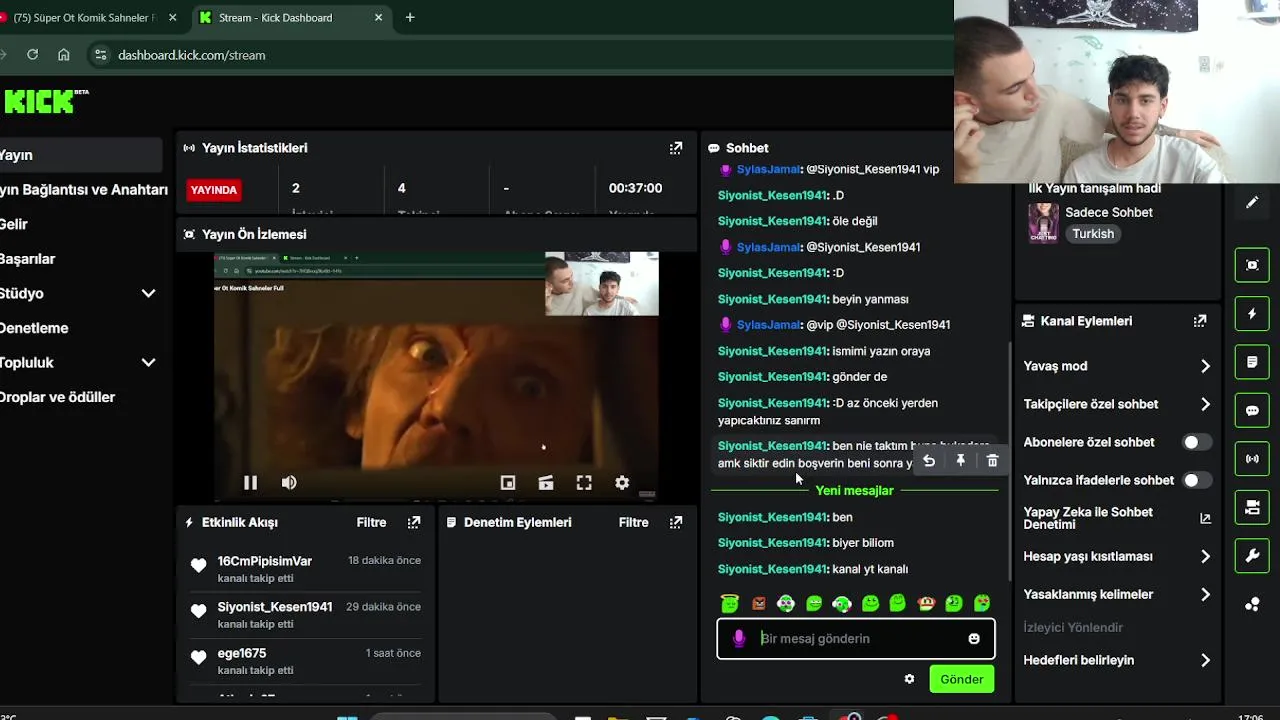Screen dimensions: 1280x720
Task: Open Denetim Eylemleri Filtre dropdown
Action: pyautogui.click(x=633, y=522)
